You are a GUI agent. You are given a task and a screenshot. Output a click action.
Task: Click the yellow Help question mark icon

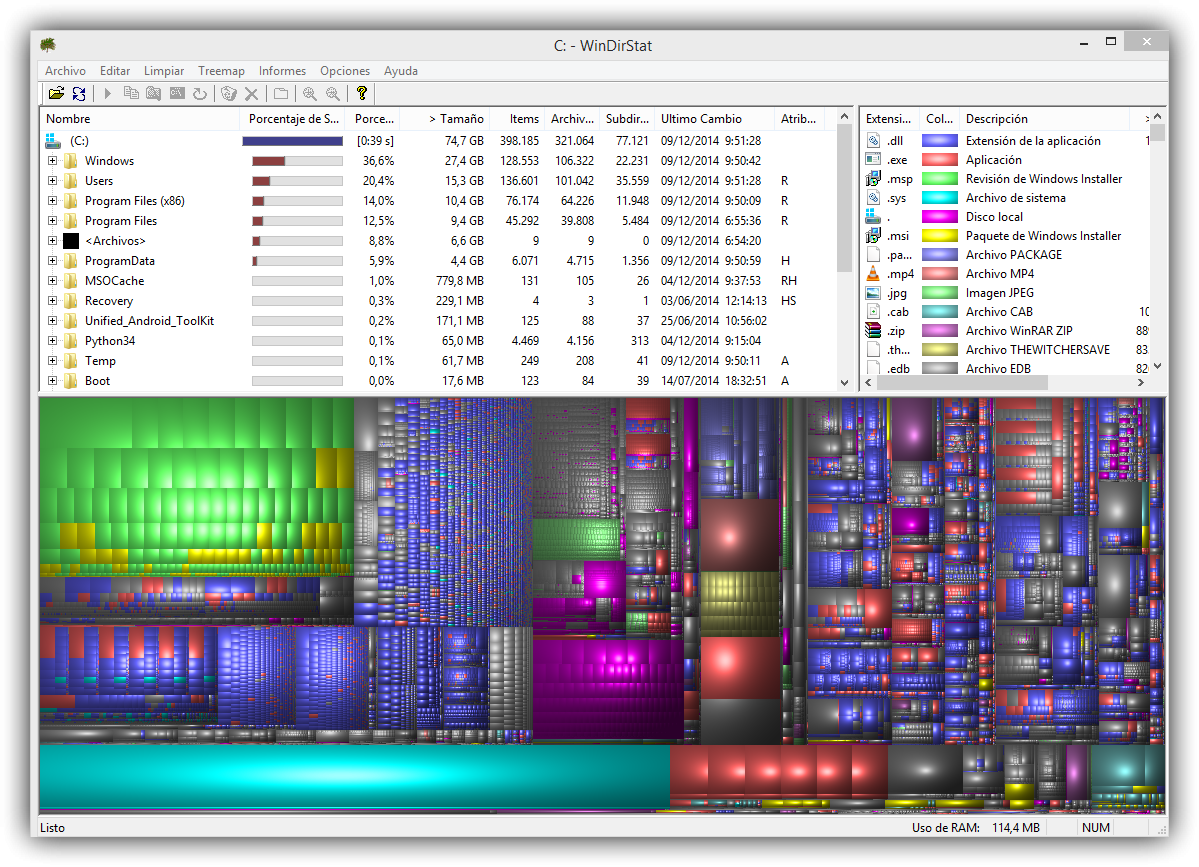click(362, 93)
